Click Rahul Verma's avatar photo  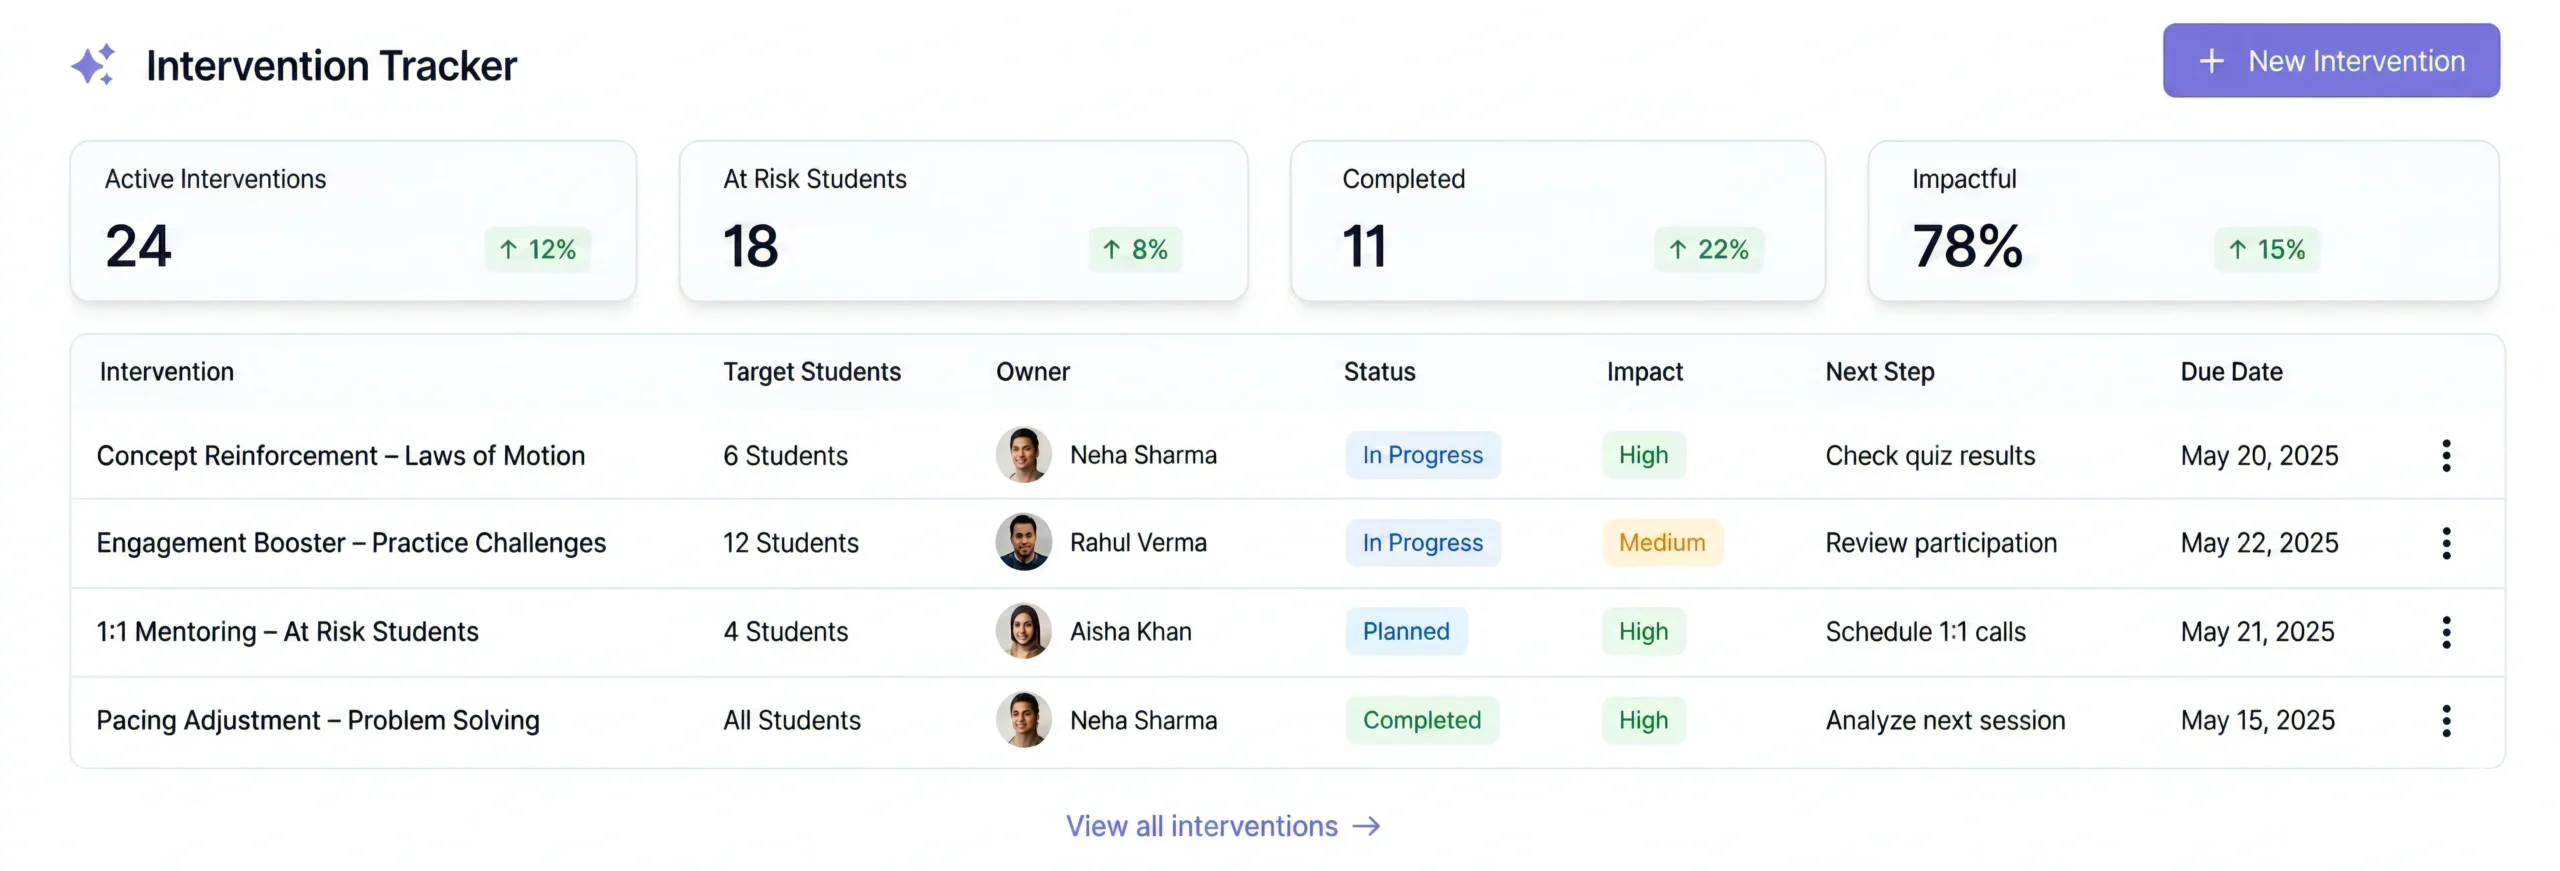(1023, 542)
